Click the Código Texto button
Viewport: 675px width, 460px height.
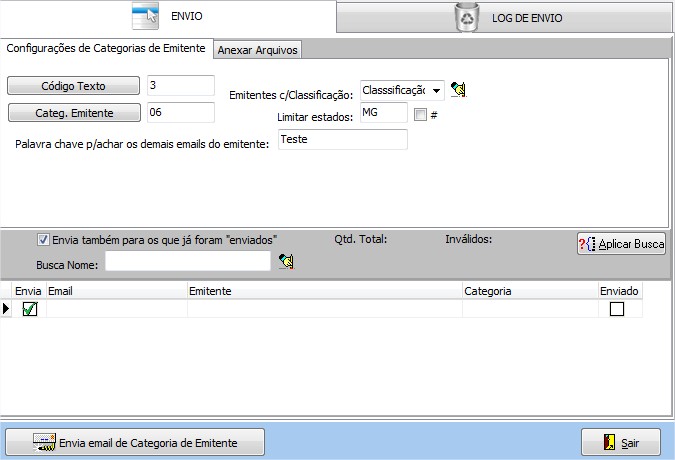coord(73,86)
